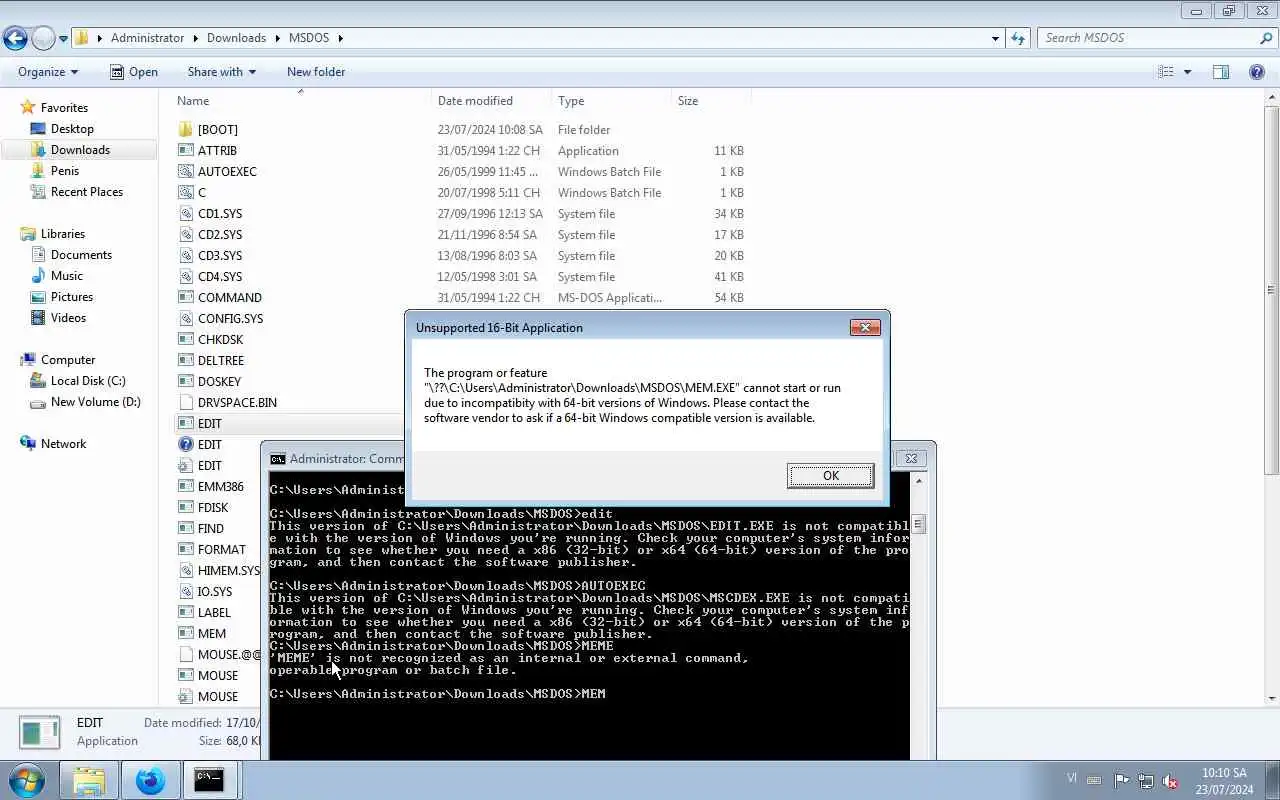Select the file named C
The height and width of the screenshot is (800, 1280).
click(201, 193)
